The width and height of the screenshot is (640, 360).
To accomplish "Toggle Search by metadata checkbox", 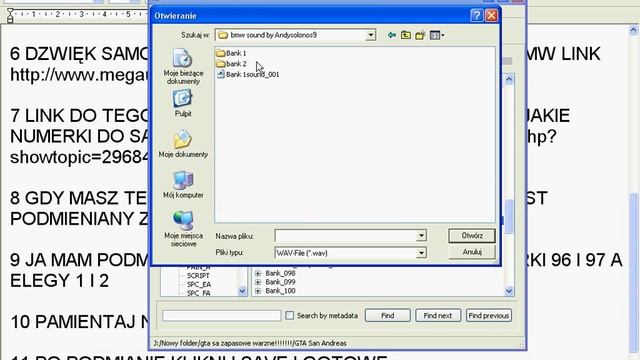I will [x=289, y=316].
